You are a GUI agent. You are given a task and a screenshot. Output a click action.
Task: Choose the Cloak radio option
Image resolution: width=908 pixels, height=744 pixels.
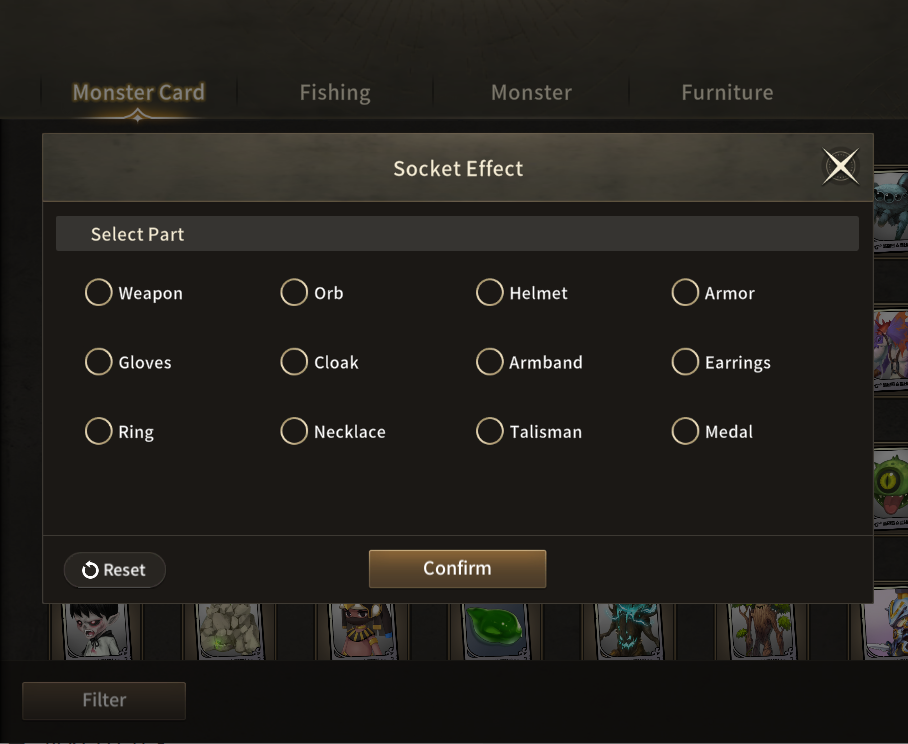[x=294, y=362]
